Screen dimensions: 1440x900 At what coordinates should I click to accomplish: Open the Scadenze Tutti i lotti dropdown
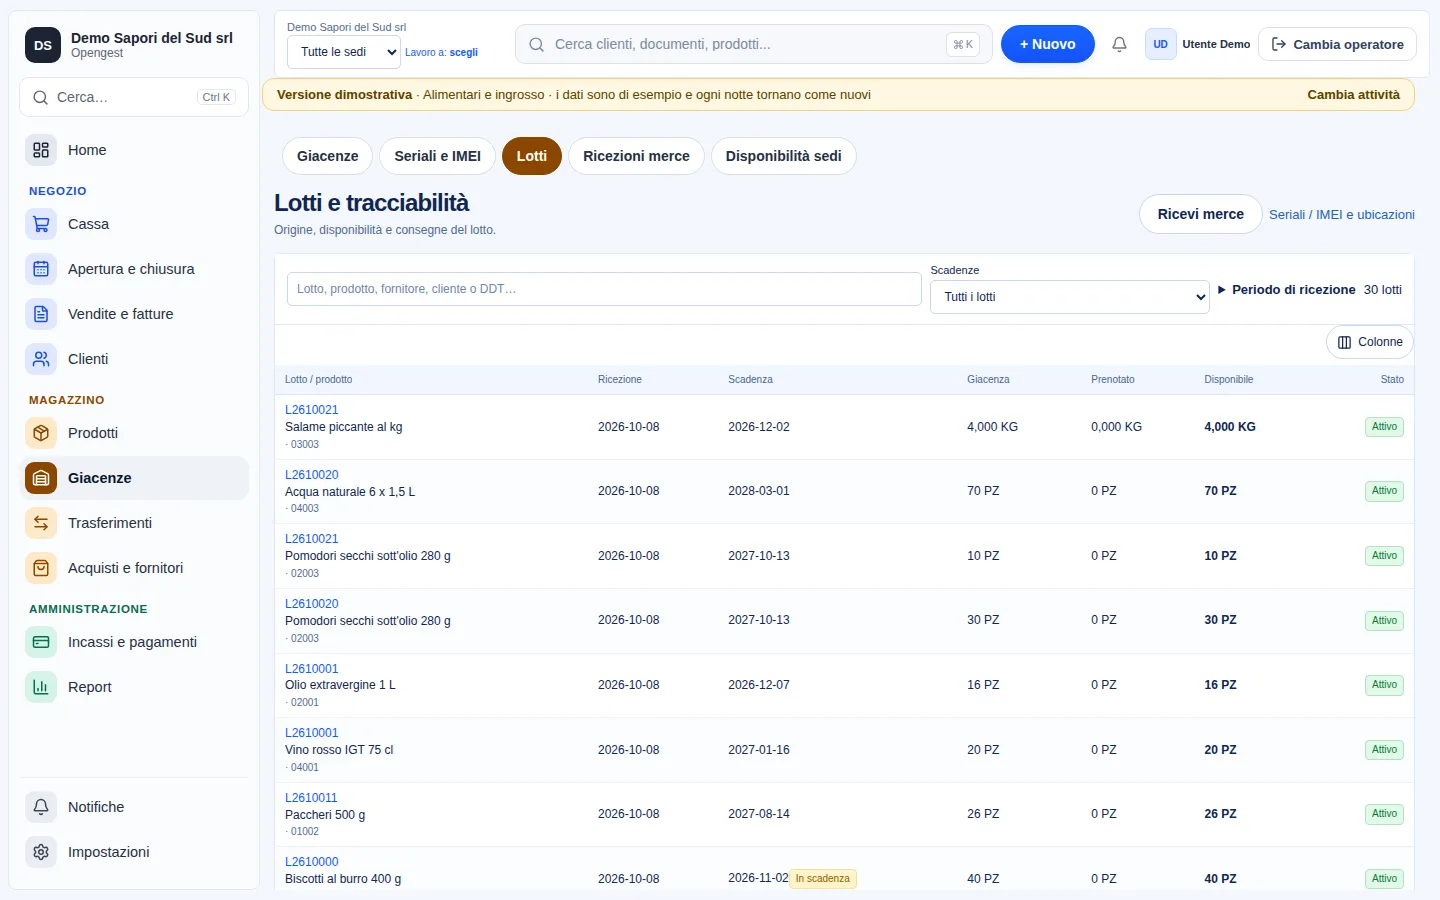(1070, 297)
